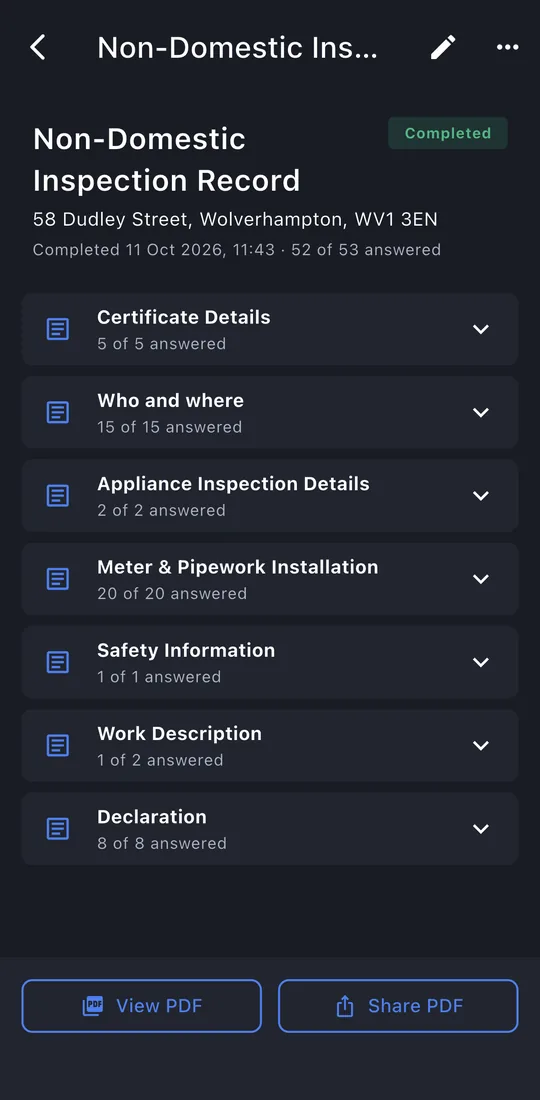Viewport: 540px width, 1100px height.
Task: Click the Declaration section document icon
Action: pos(58,829)
